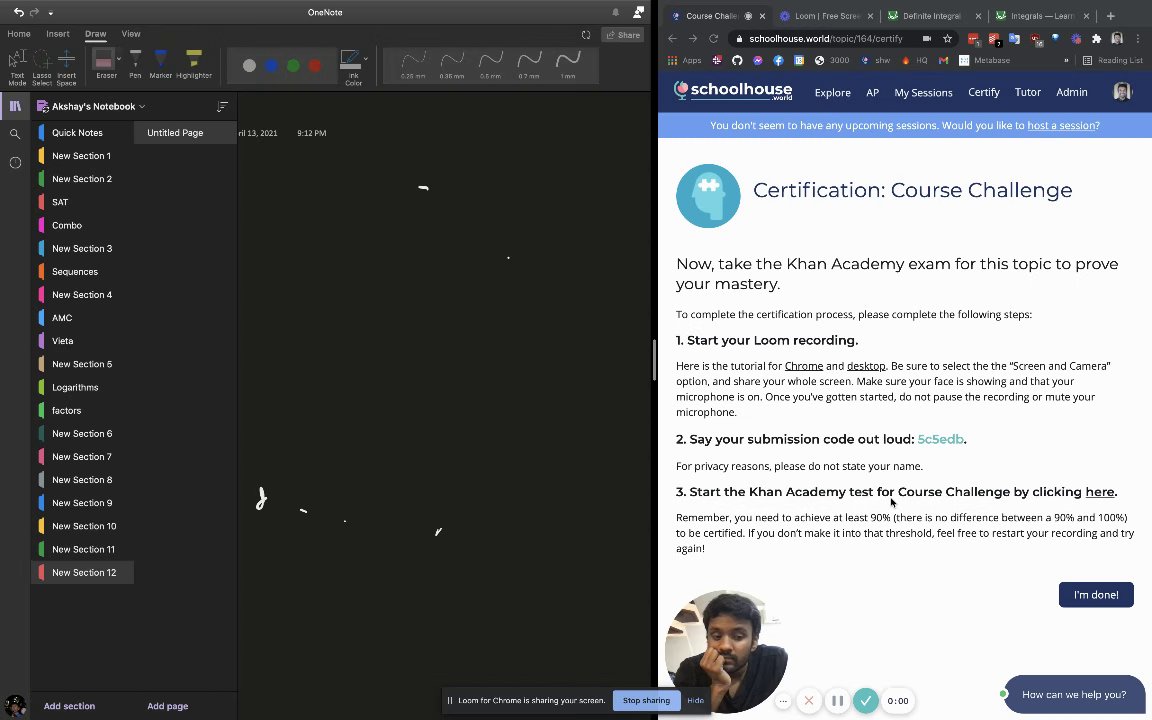The width and height of the screenshot is (1152, 720).
Task: Cancel the Loom recording with X
Action: pos(809,701)
